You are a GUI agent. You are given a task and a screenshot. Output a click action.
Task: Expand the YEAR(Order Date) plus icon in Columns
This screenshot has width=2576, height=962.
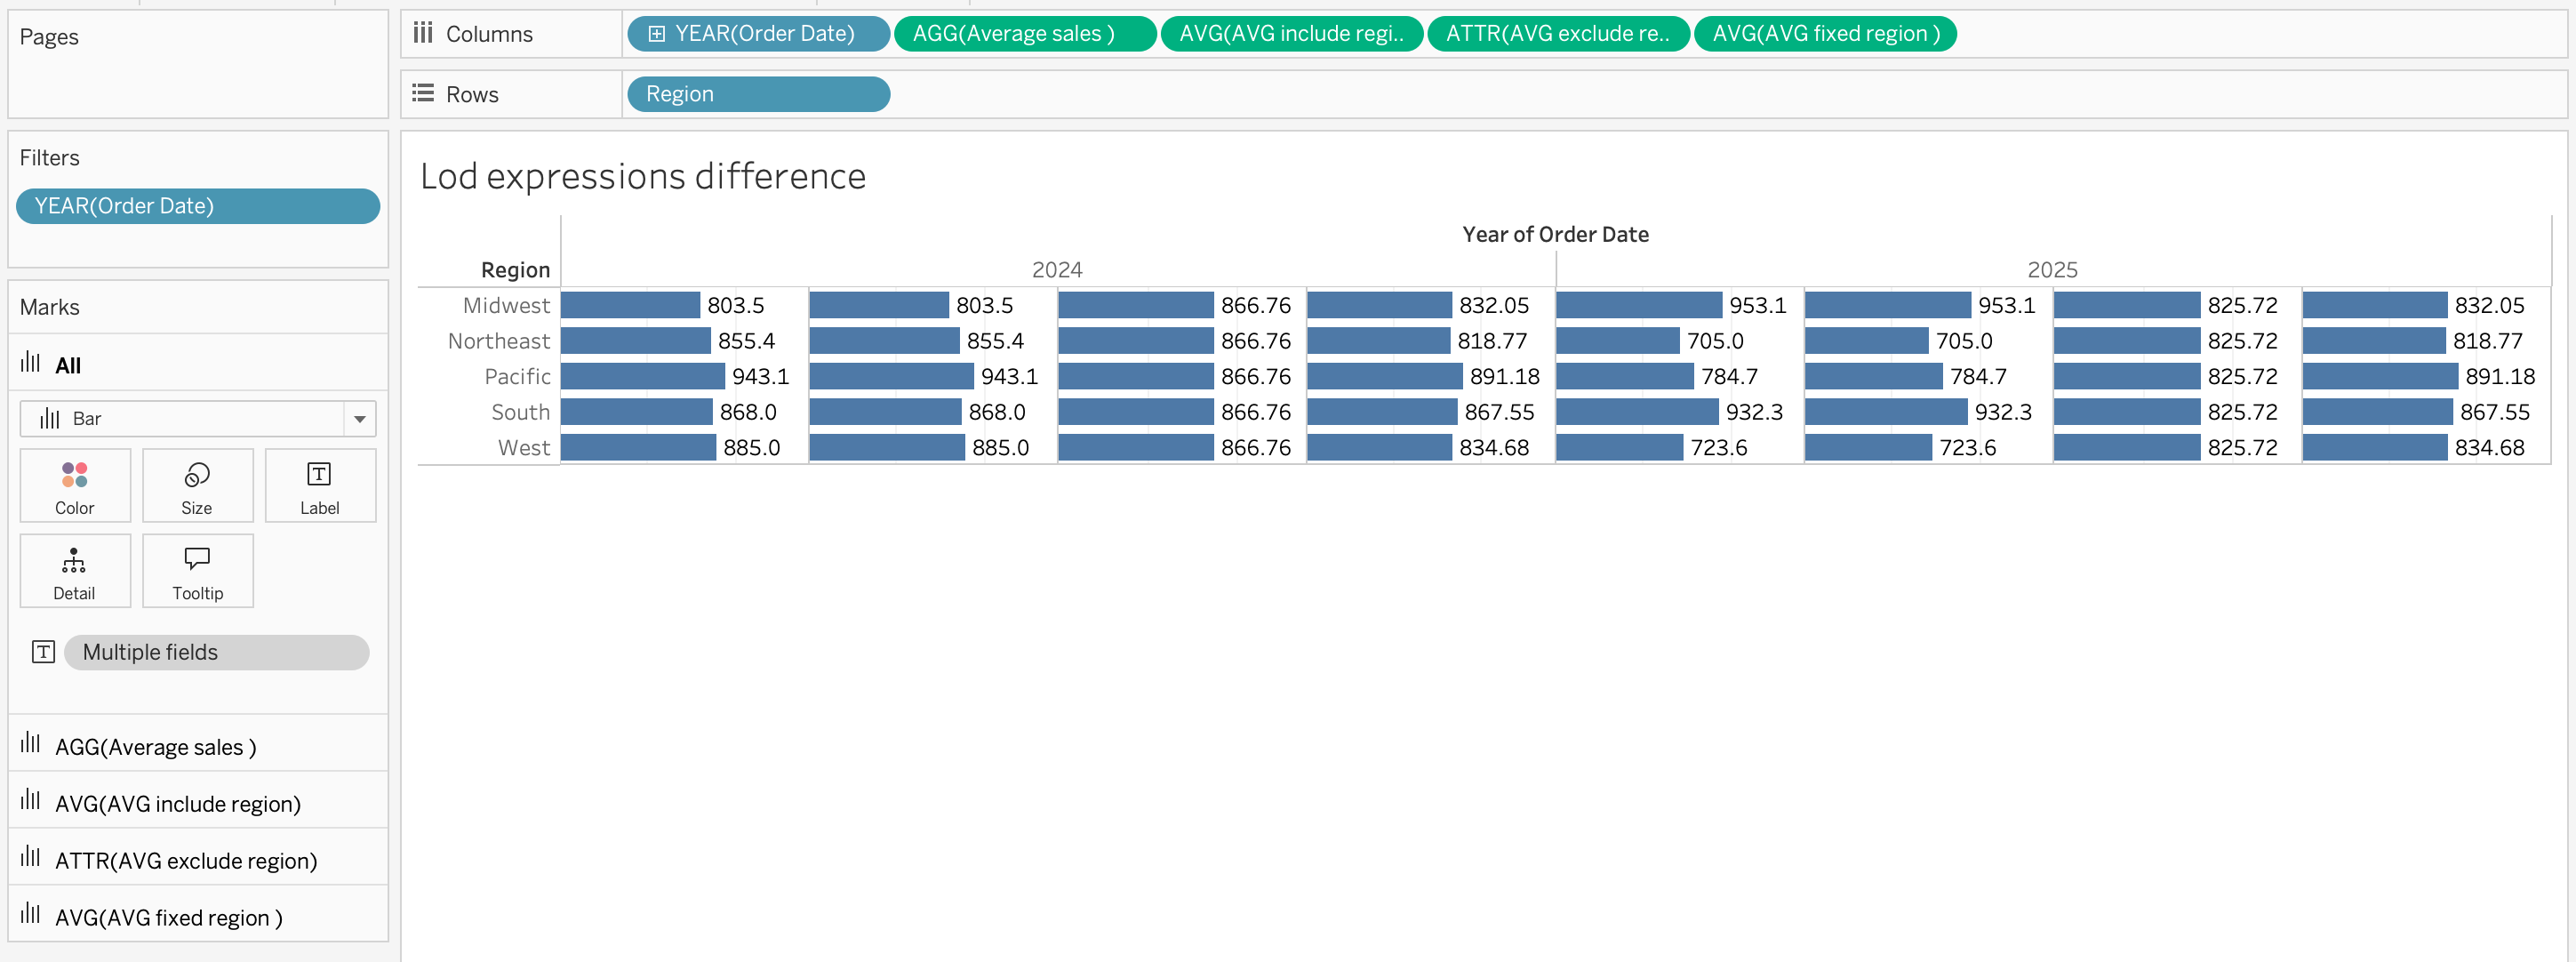point(656,34)
